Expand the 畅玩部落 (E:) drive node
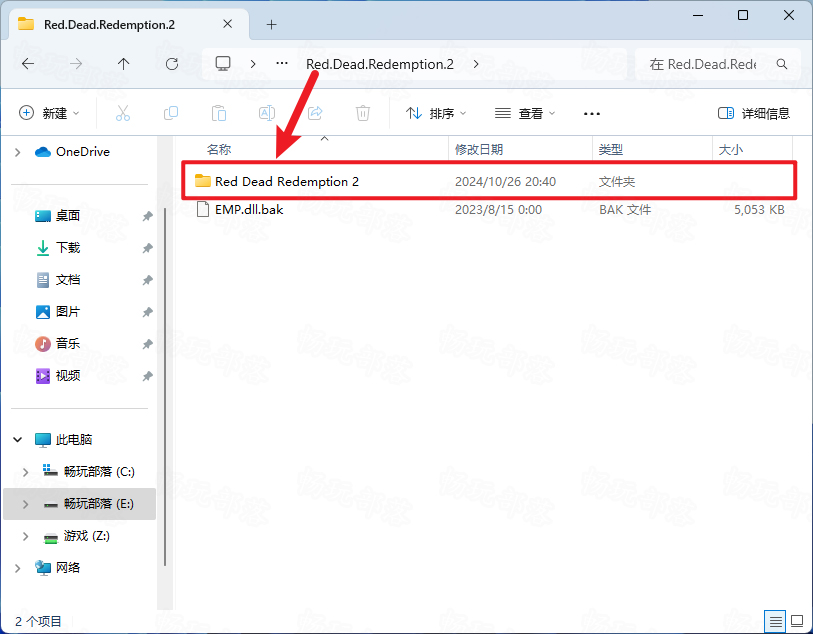 click(25, 504)
